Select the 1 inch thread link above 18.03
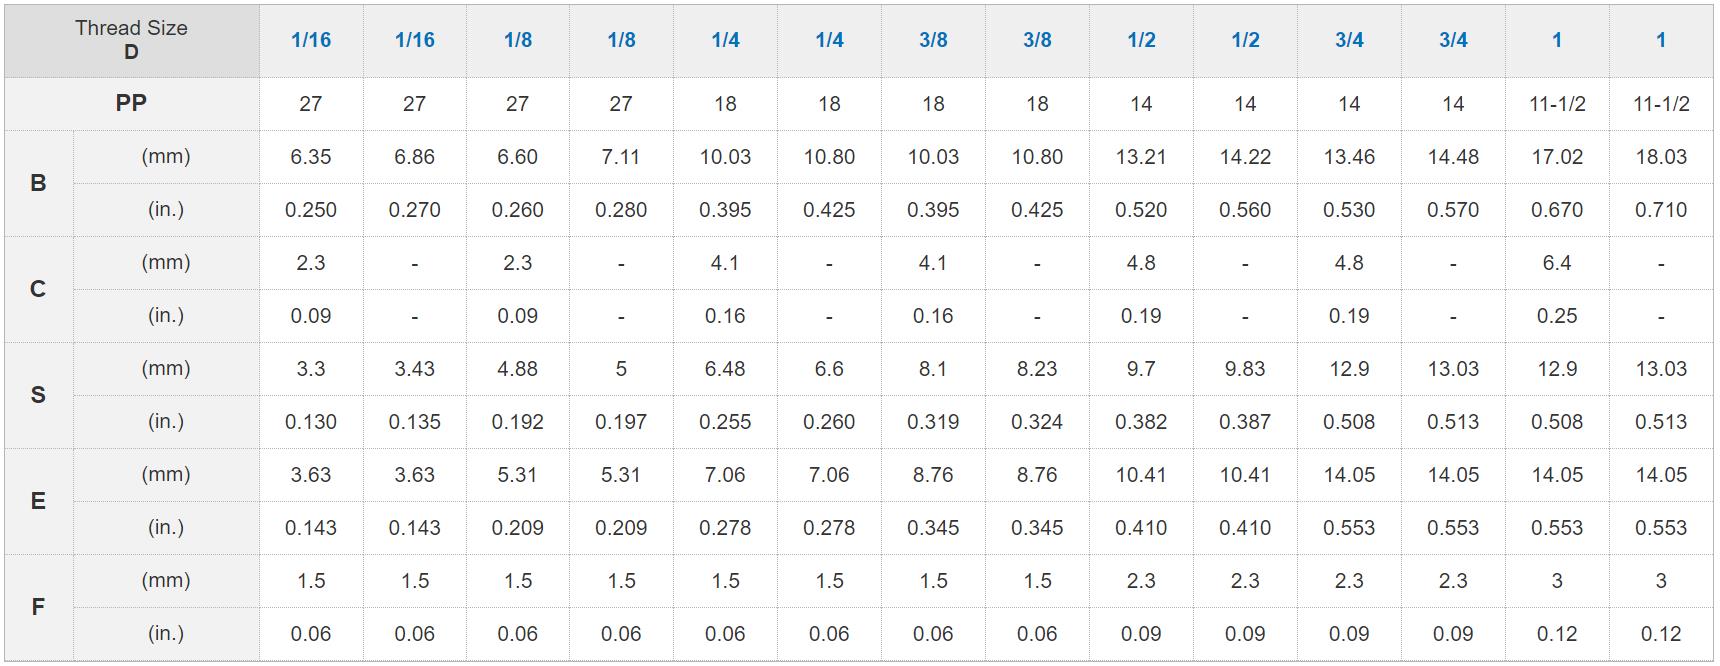1720x666 pixels. (x=1661, y=40)
